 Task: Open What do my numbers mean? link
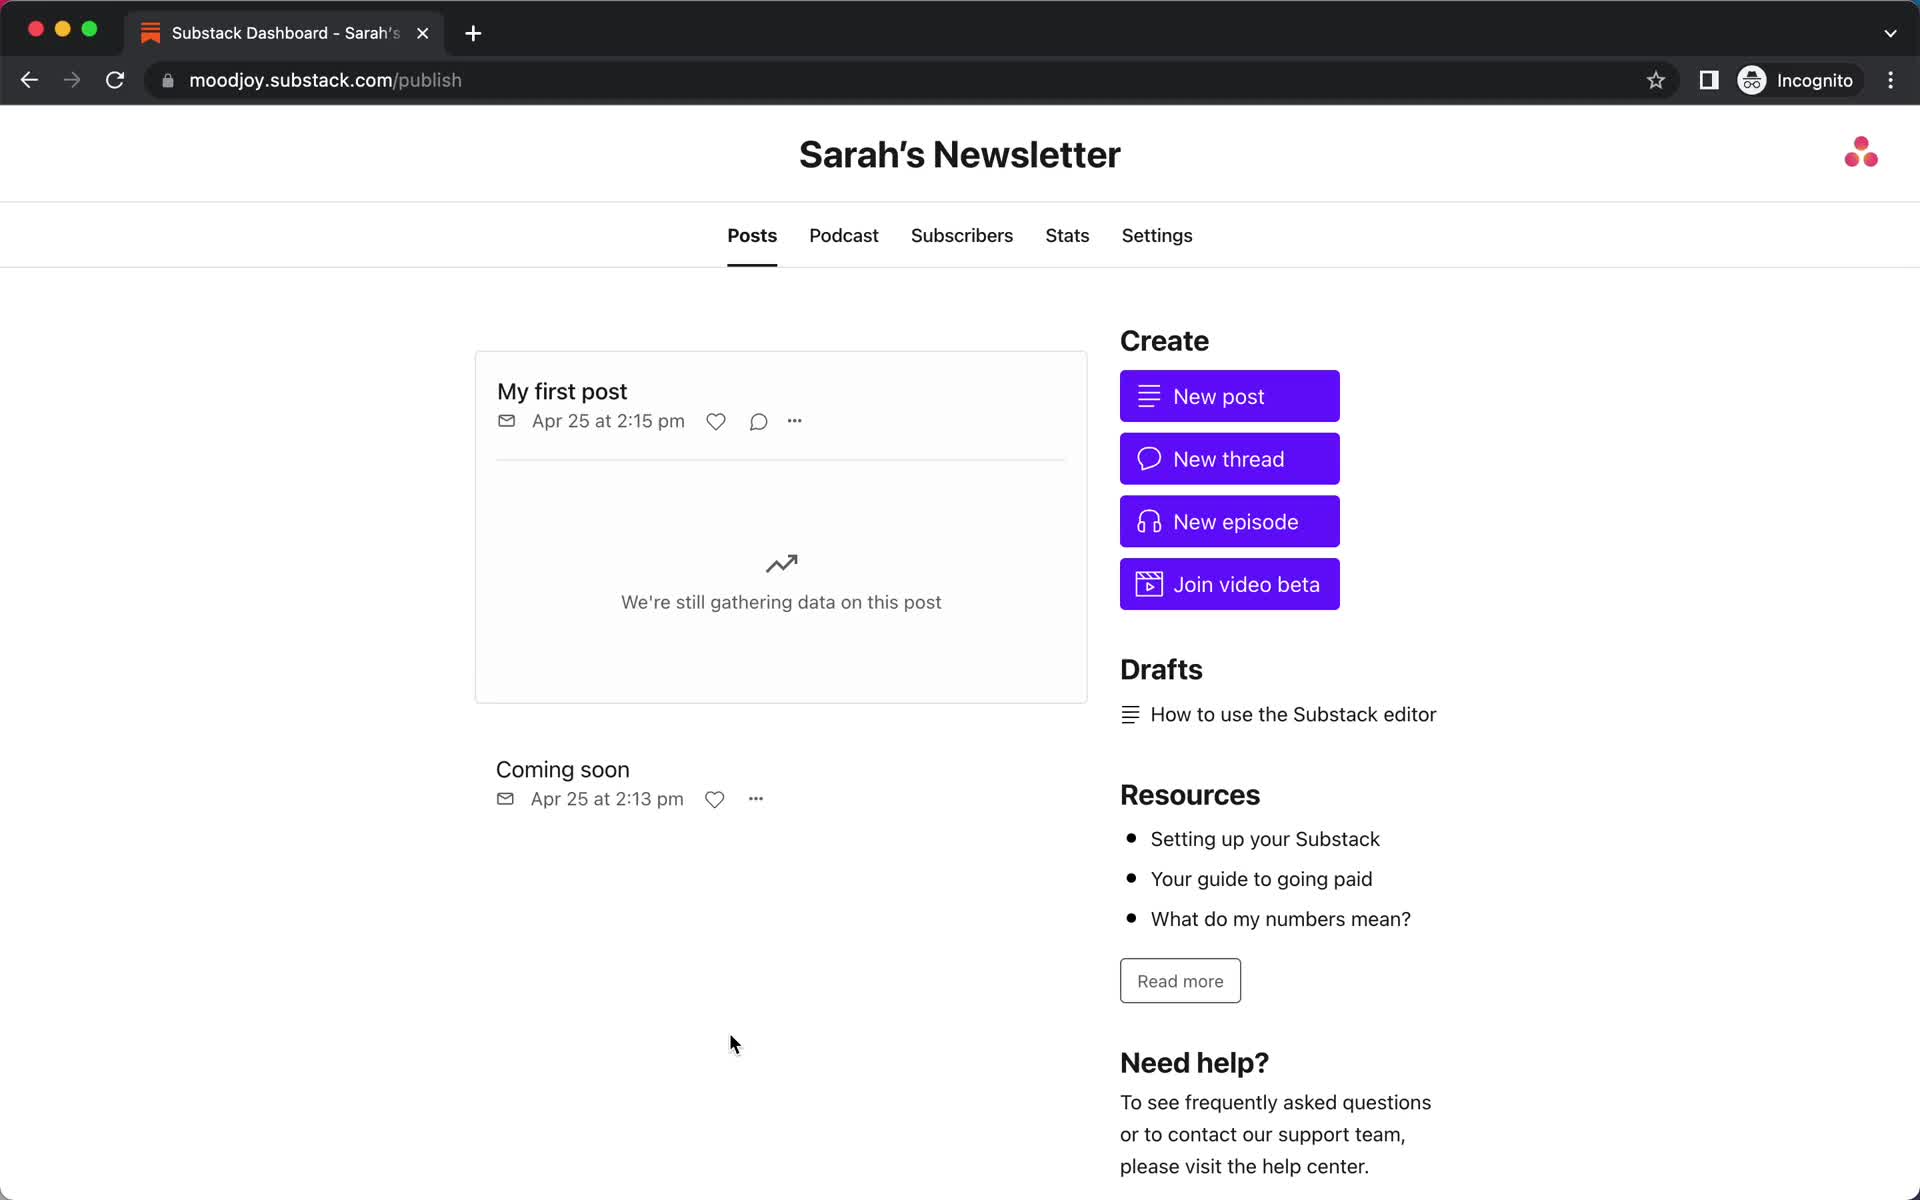coord(1280,919)
